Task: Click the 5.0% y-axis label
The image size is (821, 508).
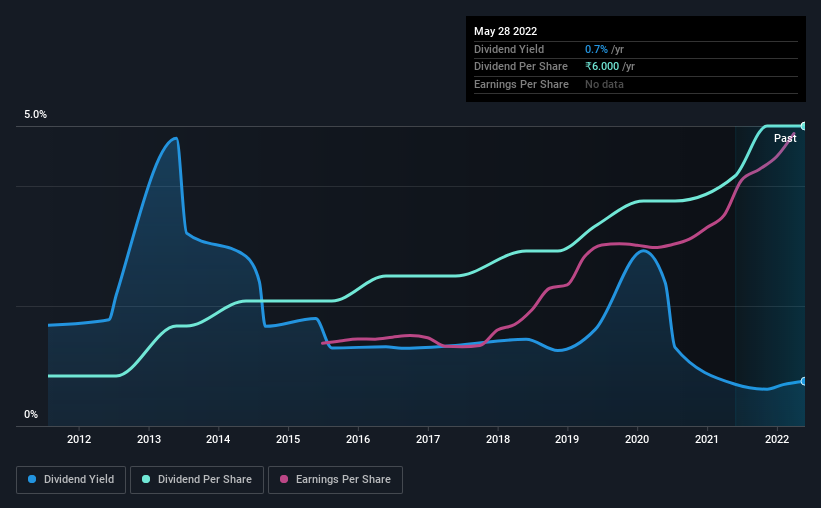Action: 36,114
